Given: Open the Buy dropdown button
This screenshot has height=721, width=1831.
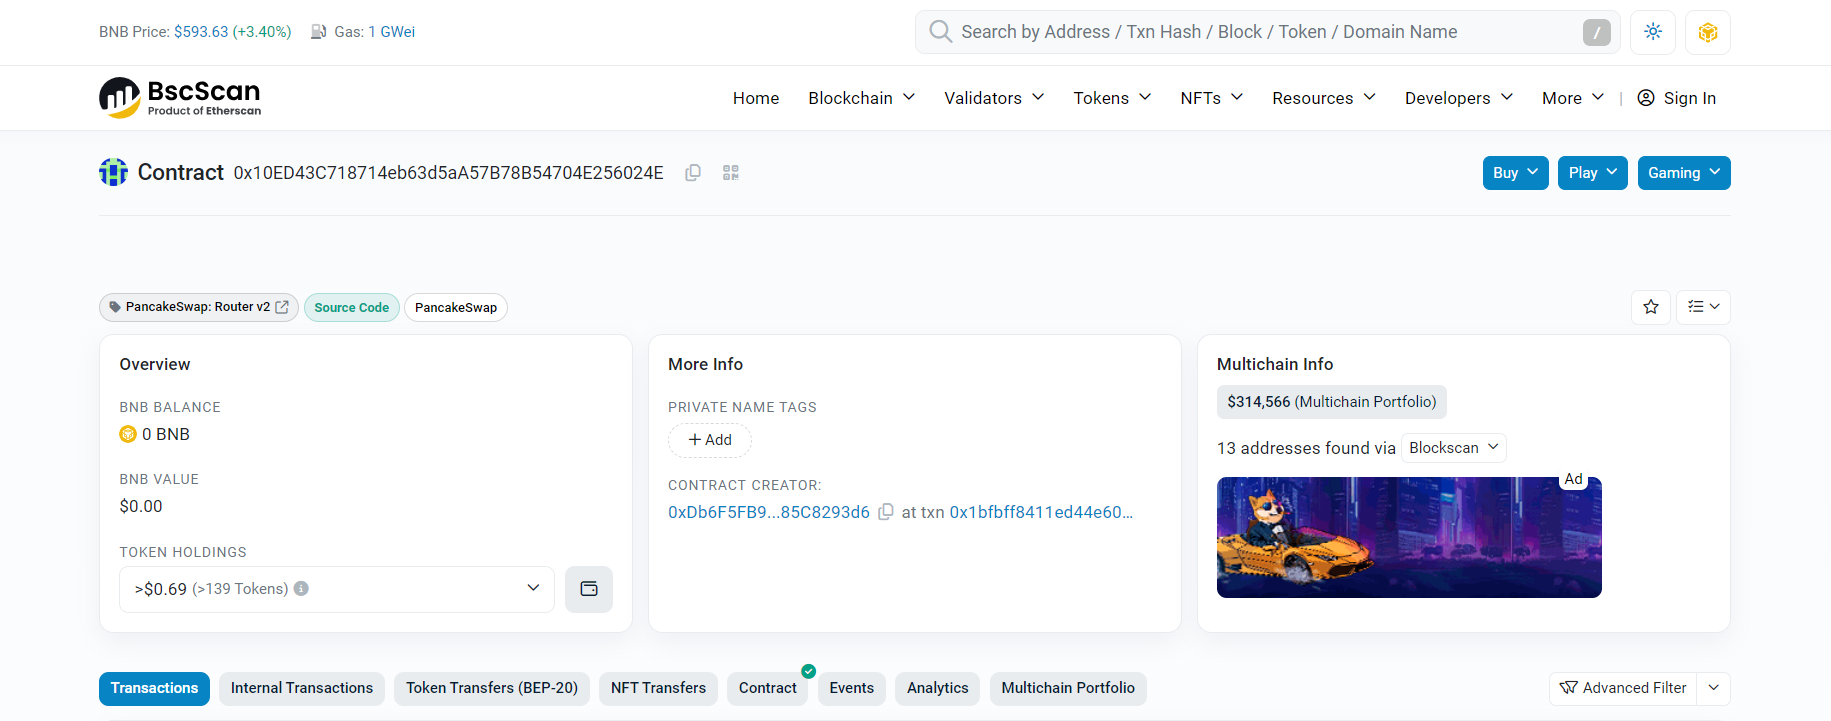Looking at the screenshot, I should (1515, 173).
